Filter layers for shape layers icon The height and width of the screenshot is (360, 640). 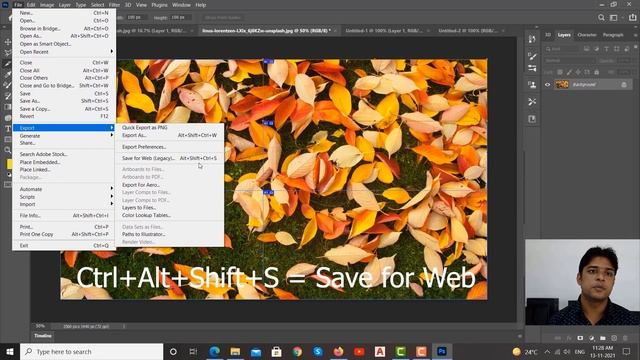pos(616,49)
